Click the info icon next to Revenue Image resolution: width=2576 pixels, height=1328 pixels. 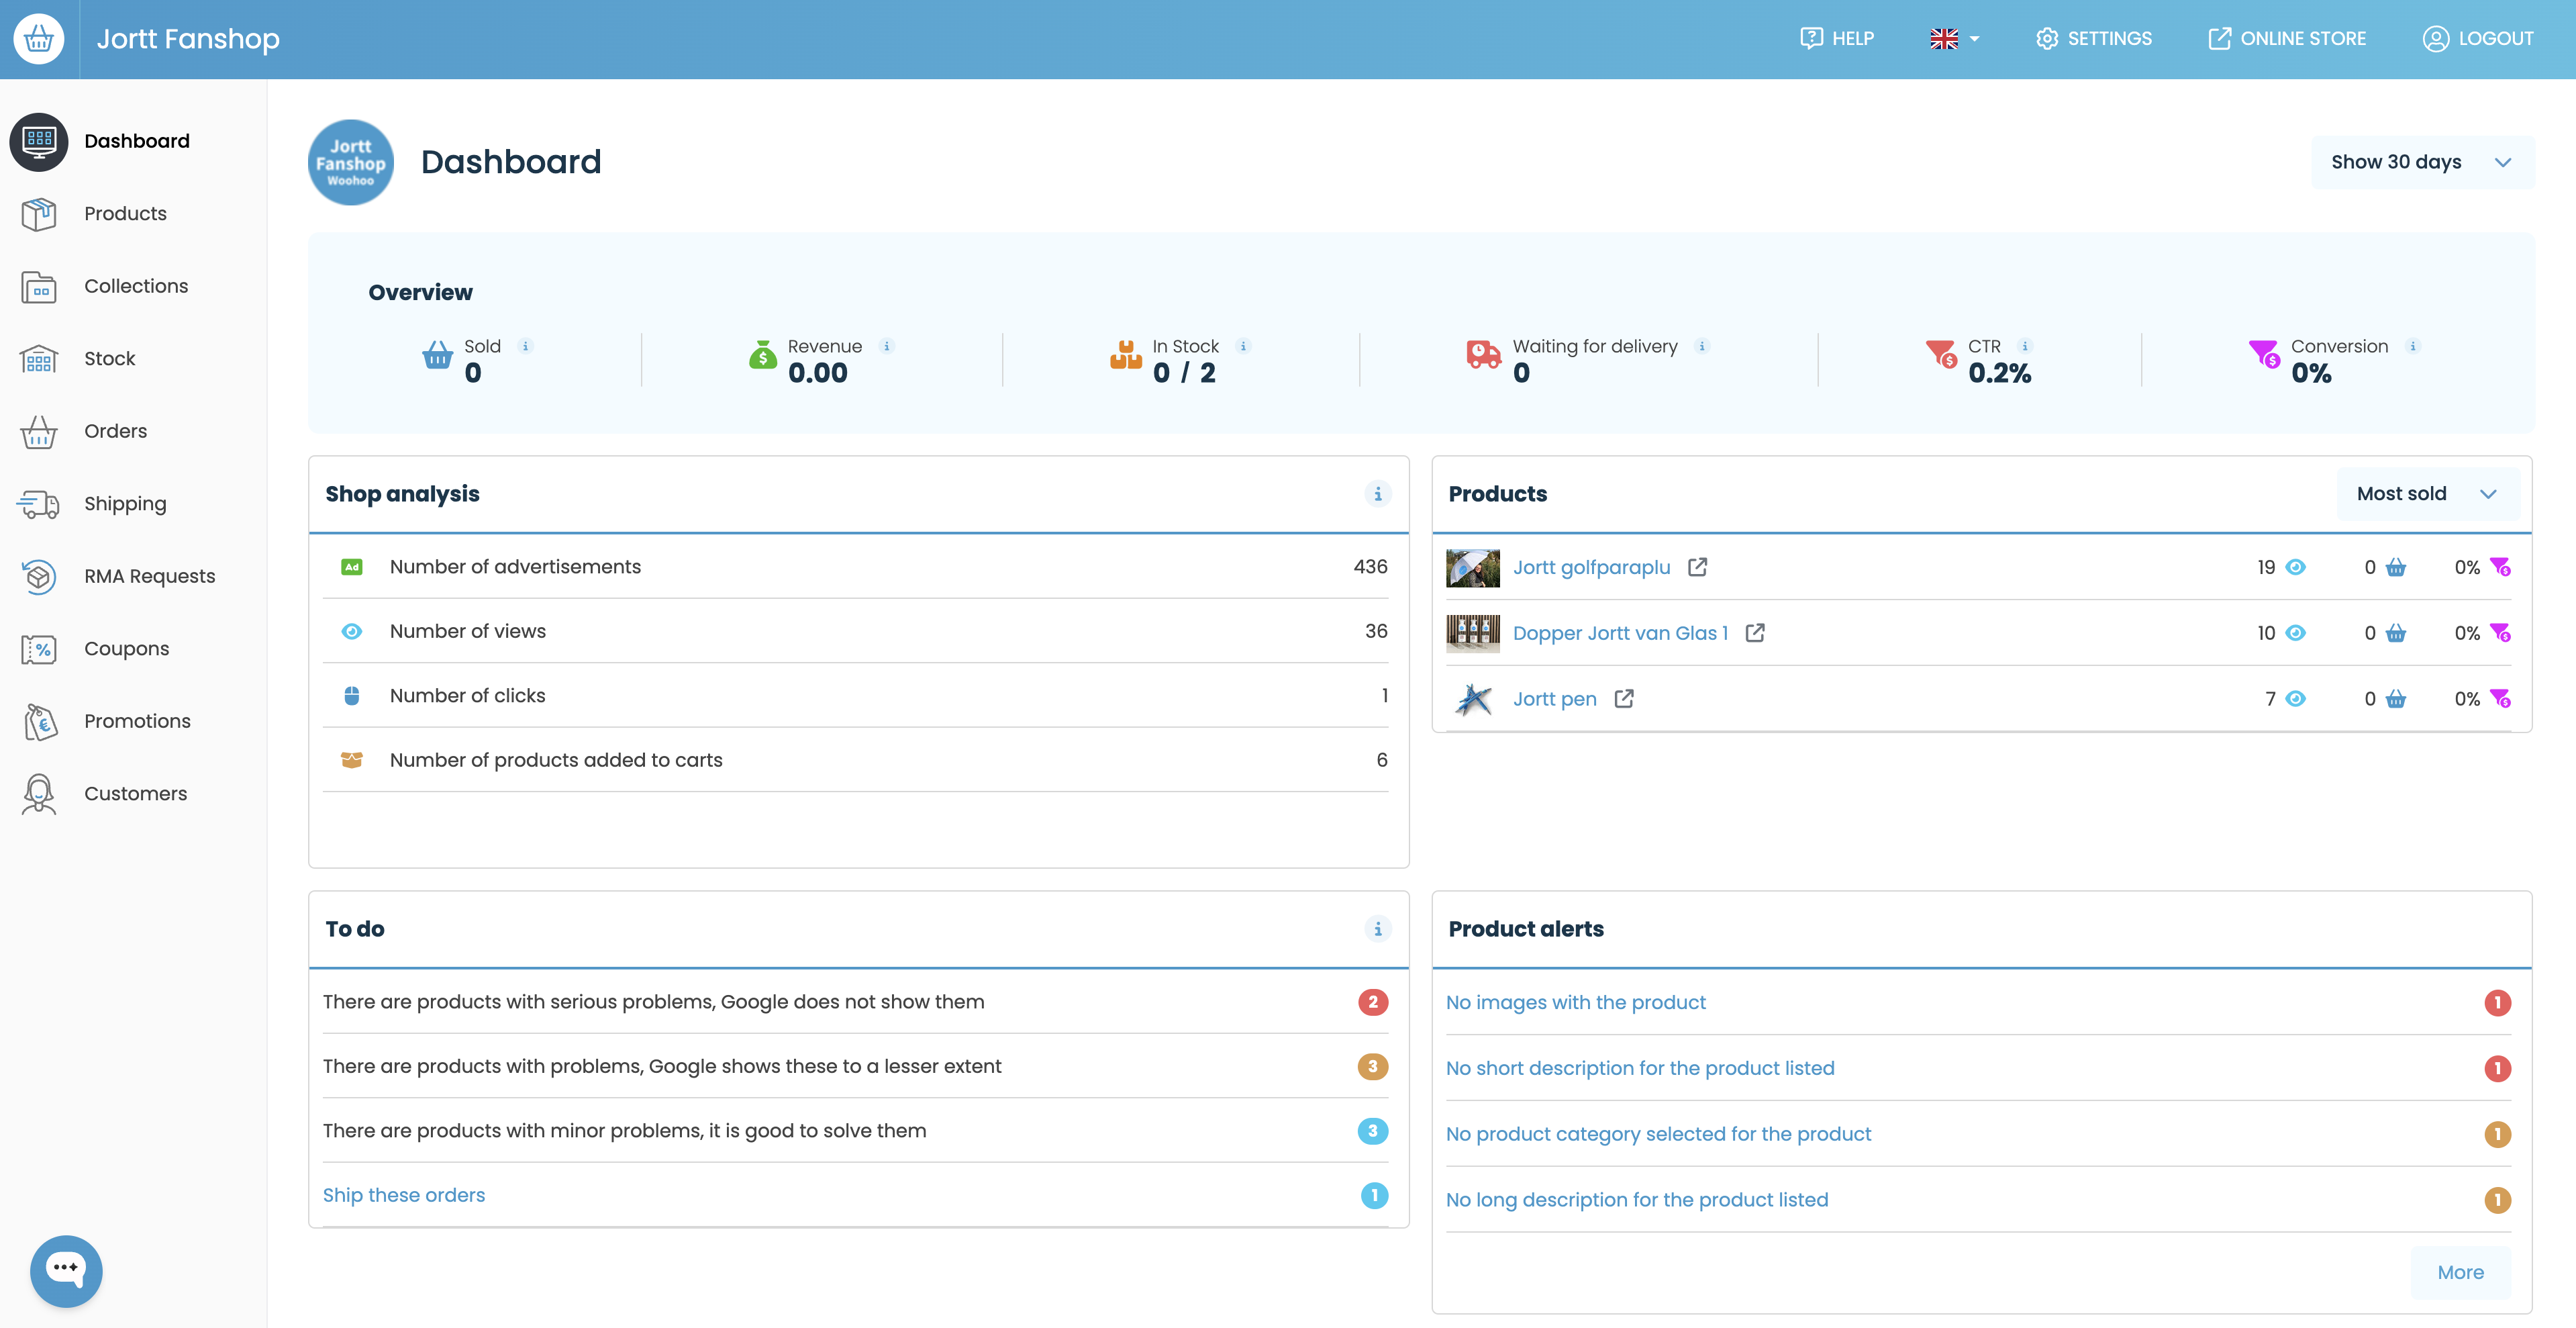(x=886, y=346)
